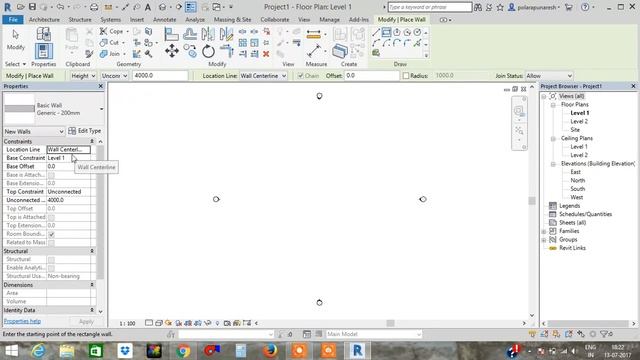Enable the Radius checkbox
This screenshot has width=640, height=360.
click(x=406, y=76)
